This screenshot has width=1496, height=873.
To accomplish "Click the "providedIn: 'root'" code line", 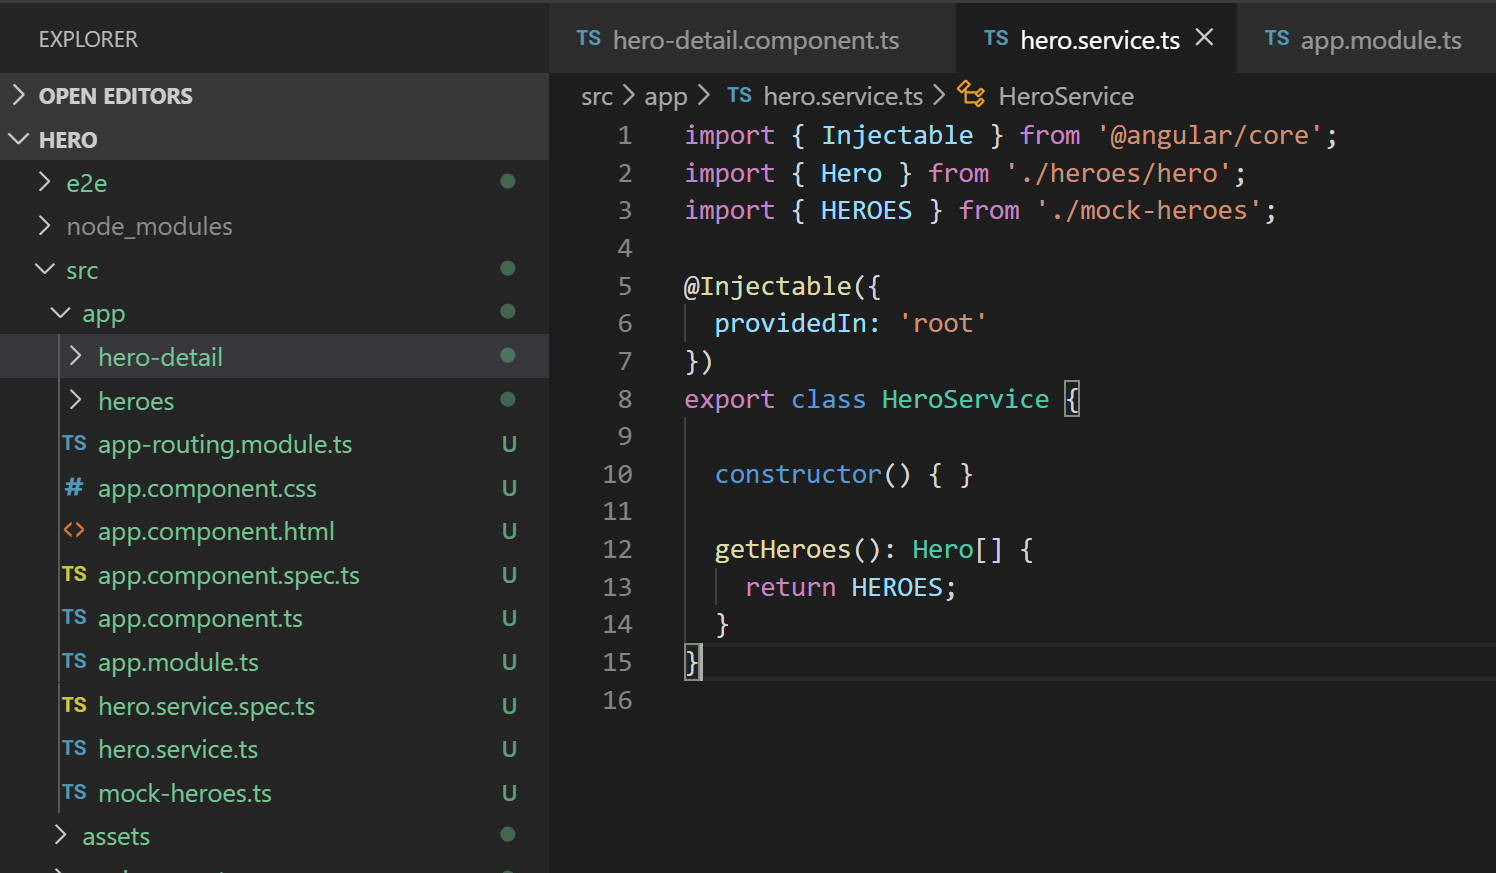I will click(x=850, y=323).
